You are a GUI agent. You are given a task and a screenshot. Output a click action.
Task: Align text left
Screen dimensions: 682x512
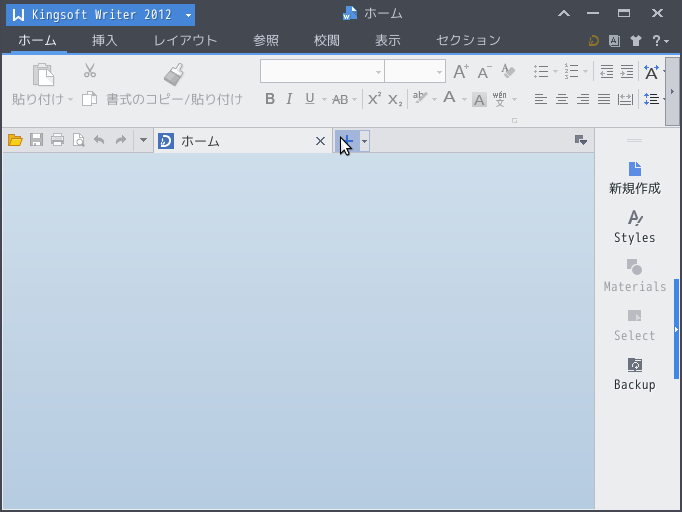pos(541,99)
